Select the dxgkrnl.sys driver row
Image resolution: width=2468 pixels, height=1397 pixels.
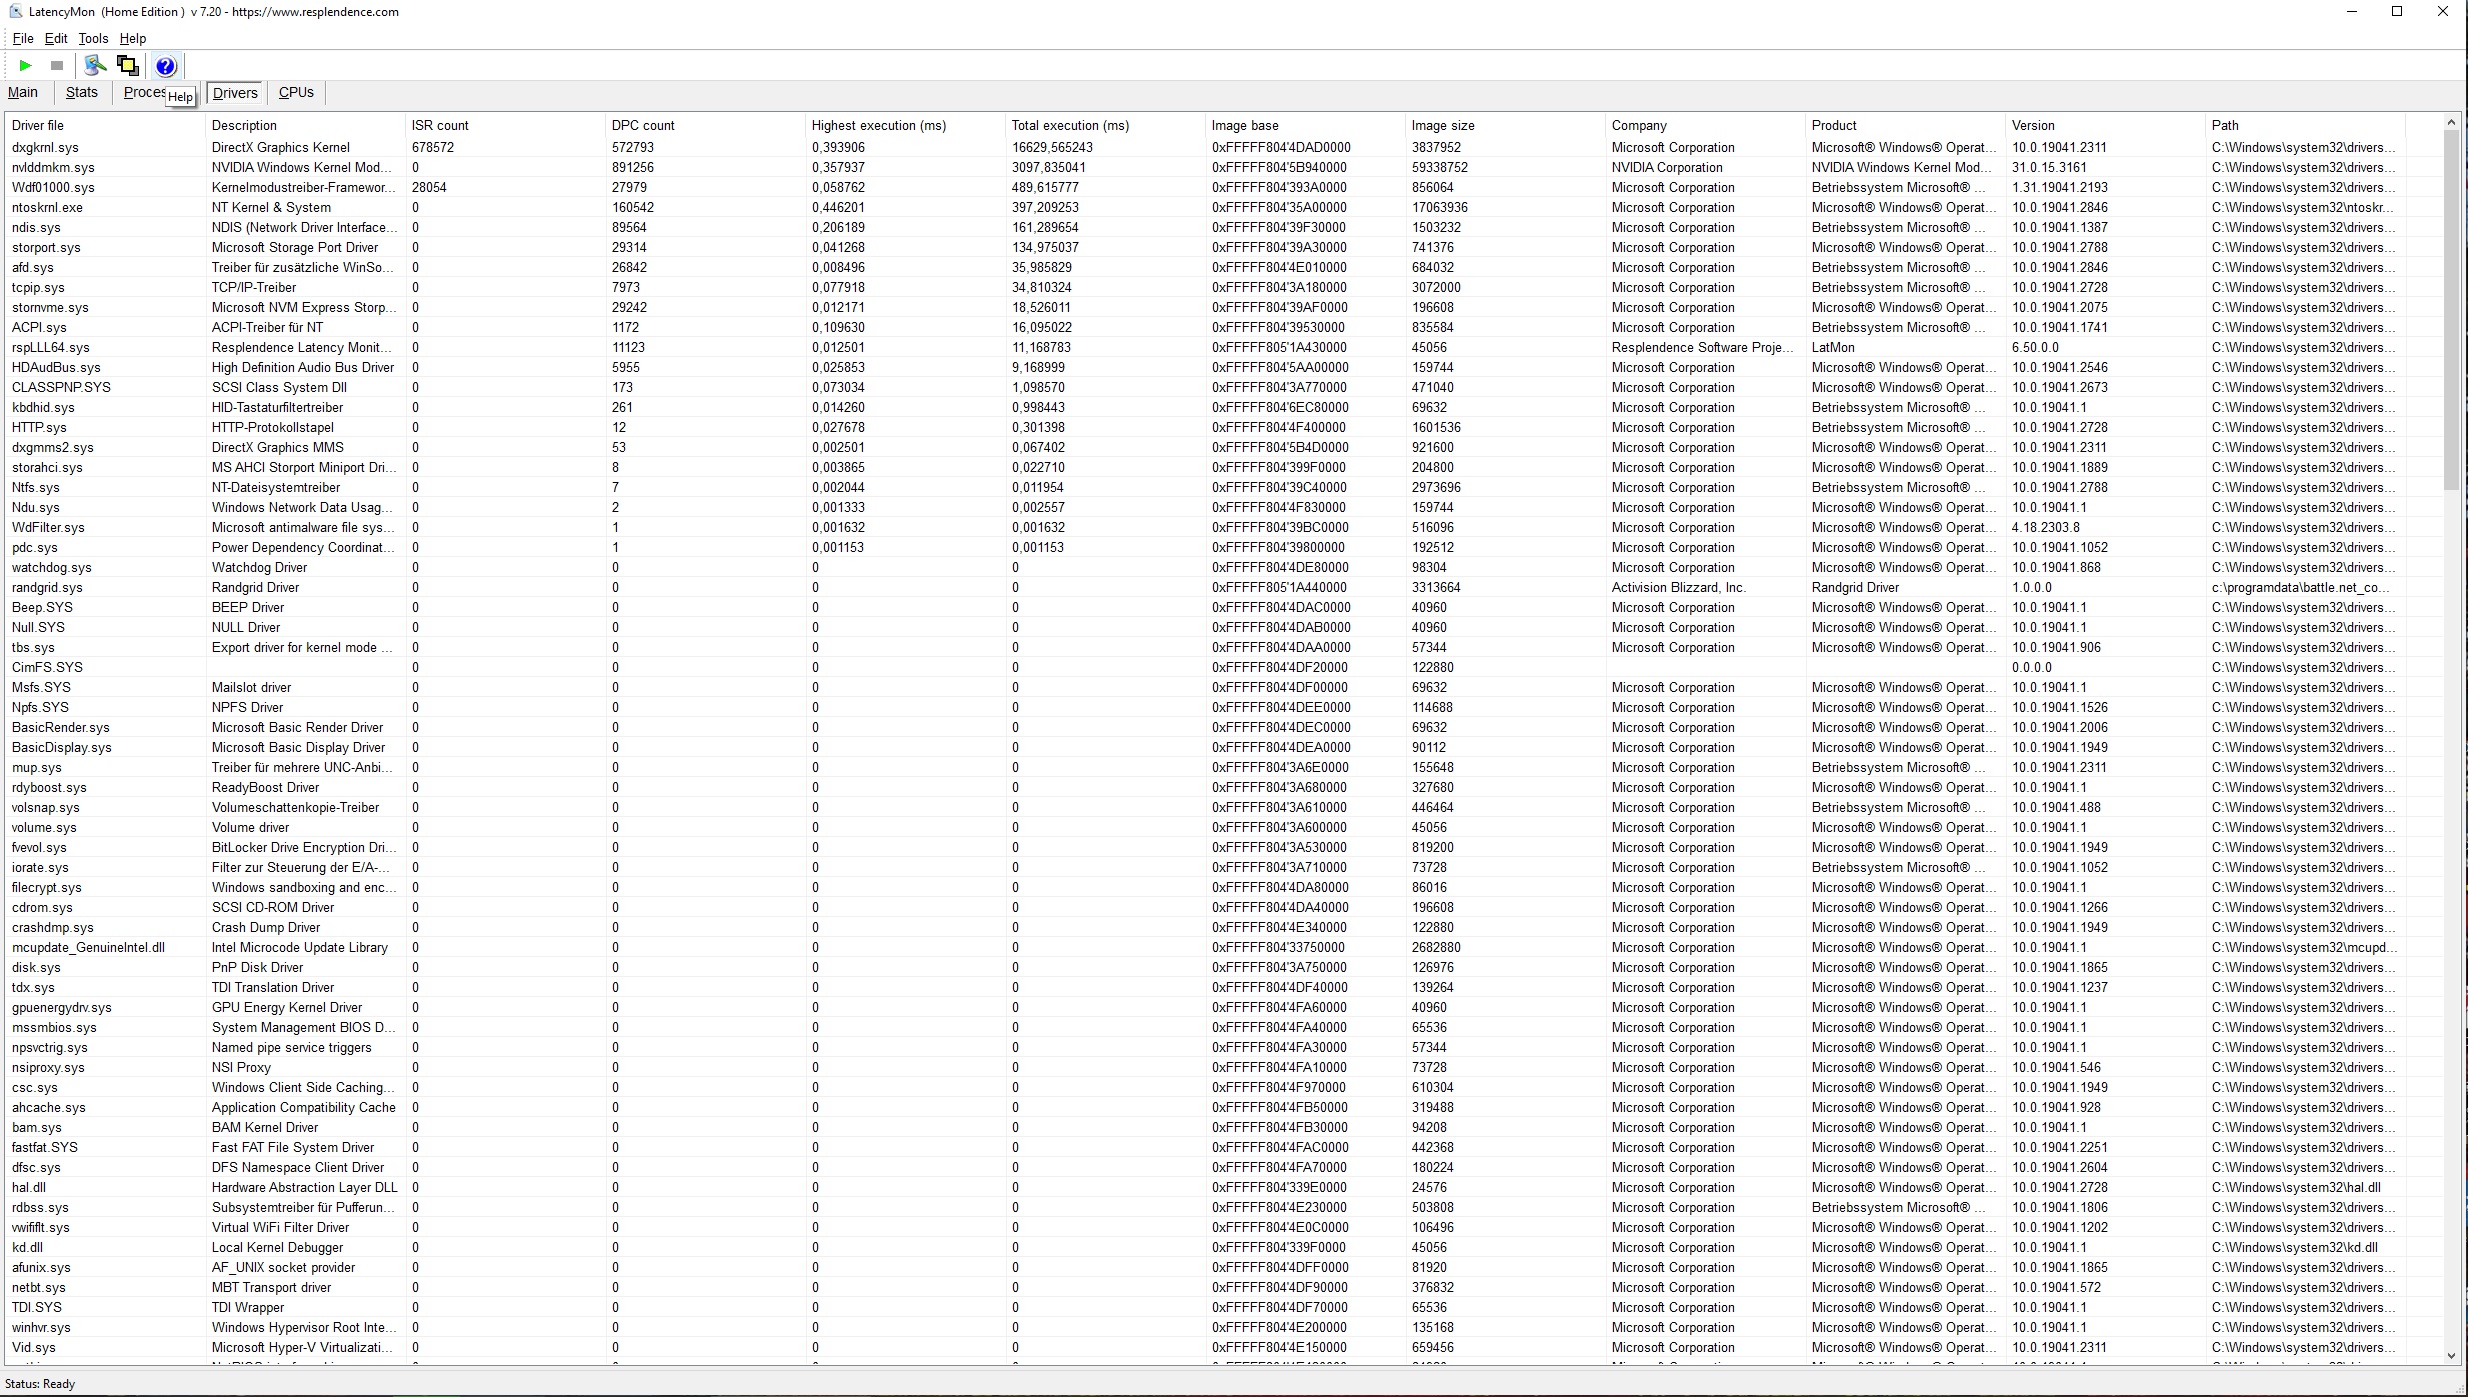pos(45,147)
